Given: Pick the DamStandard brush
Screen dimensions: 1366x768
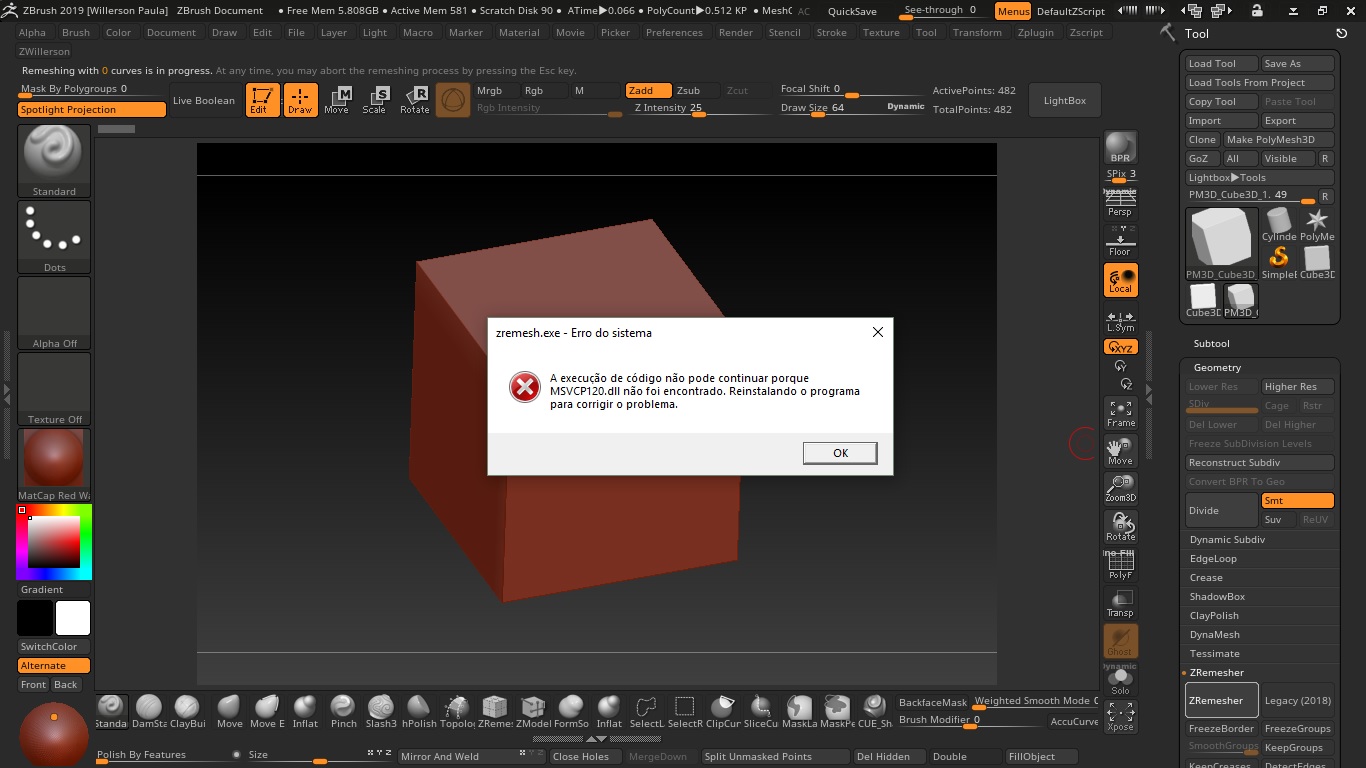Looking at the screenshot, I should tap(149, 711).
